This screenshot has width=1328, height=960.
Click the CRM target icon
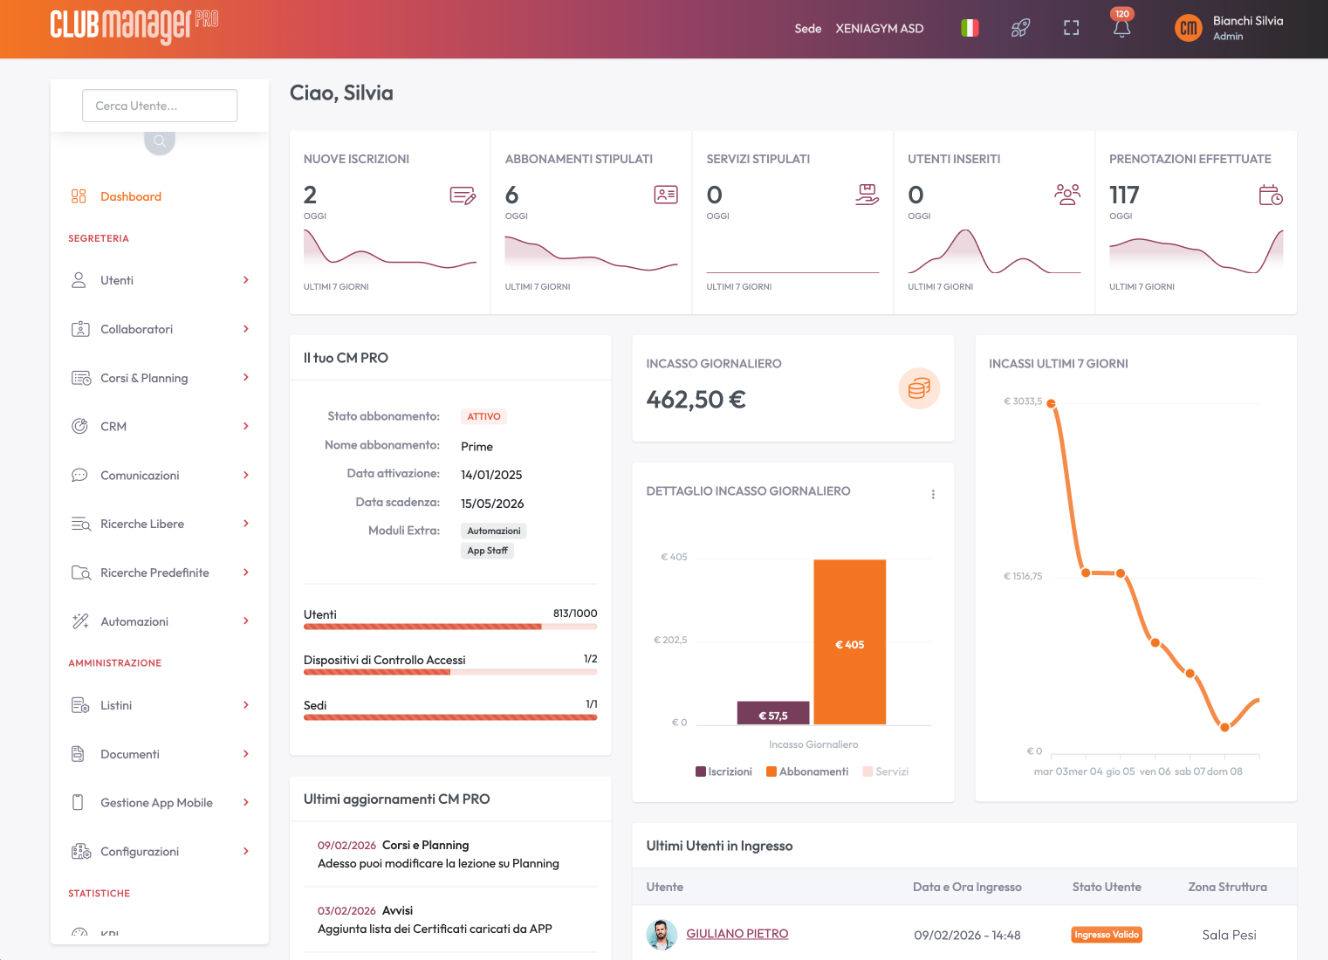click(80, 426)
